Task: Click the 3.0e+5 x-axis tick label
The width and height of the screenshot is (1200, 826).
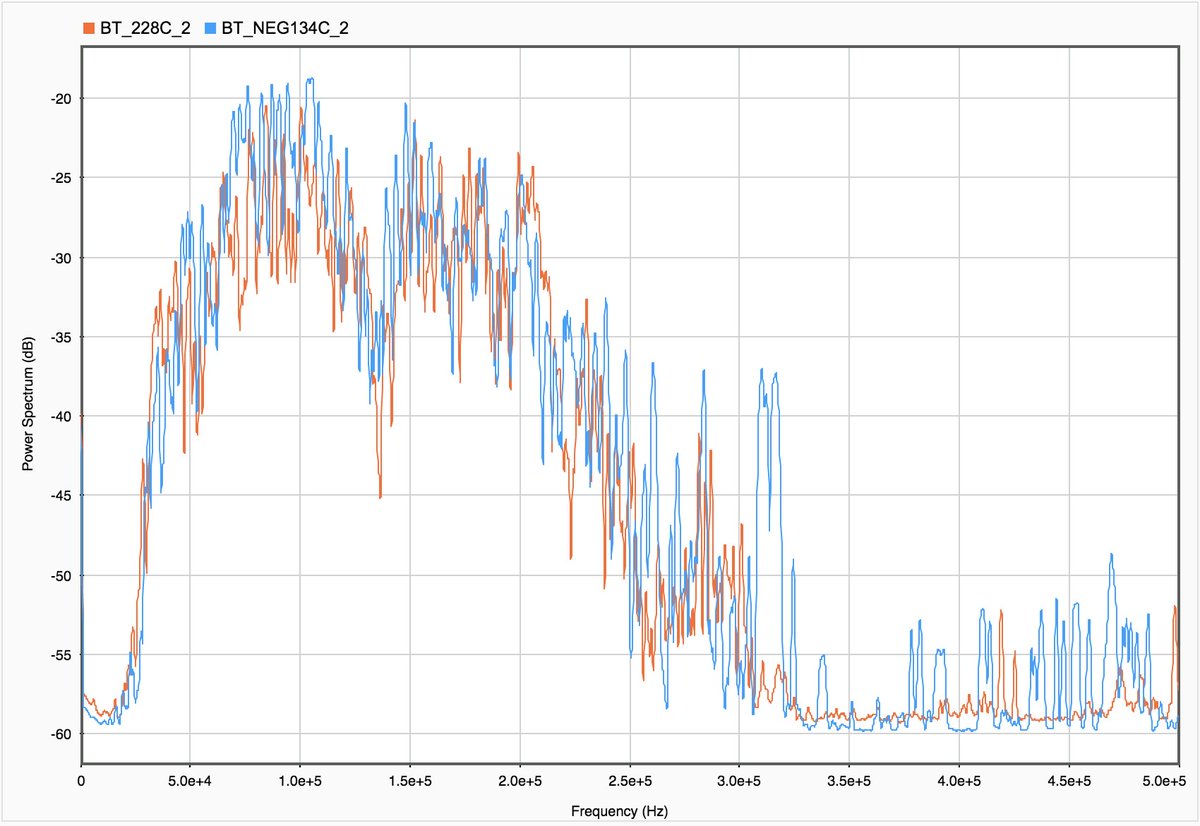Action: [739, 779]
